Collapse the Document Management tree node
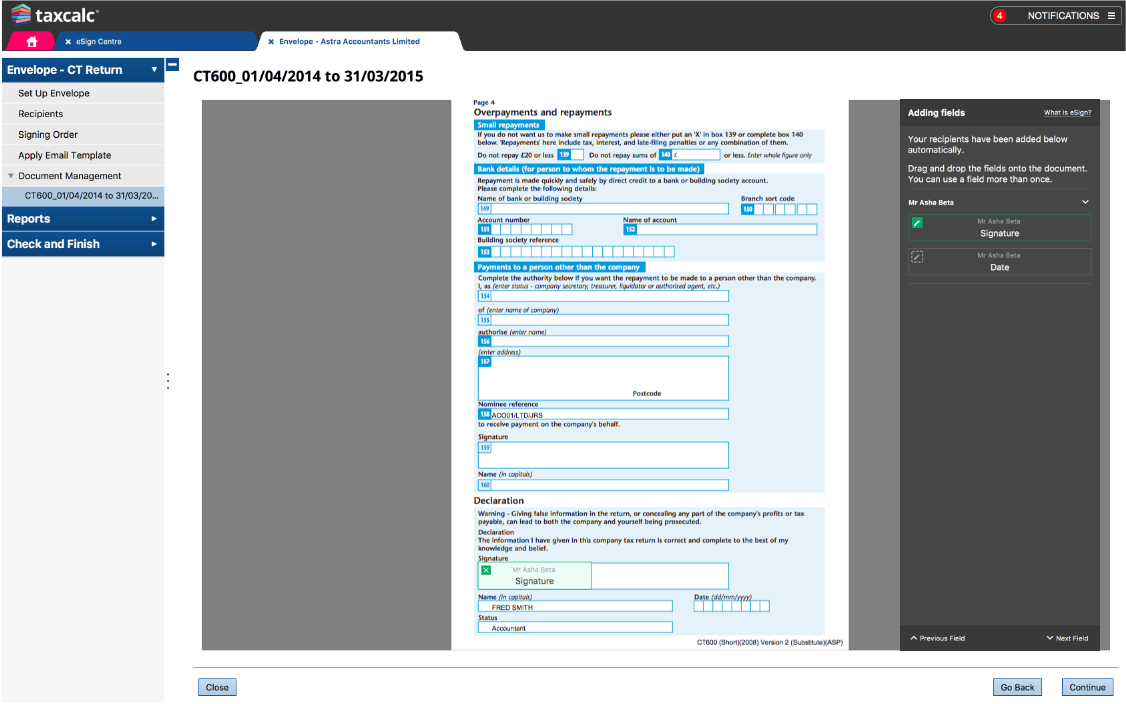Viewport: 1126px width, 704px height. pyautogui.click(x=10, y=176)
